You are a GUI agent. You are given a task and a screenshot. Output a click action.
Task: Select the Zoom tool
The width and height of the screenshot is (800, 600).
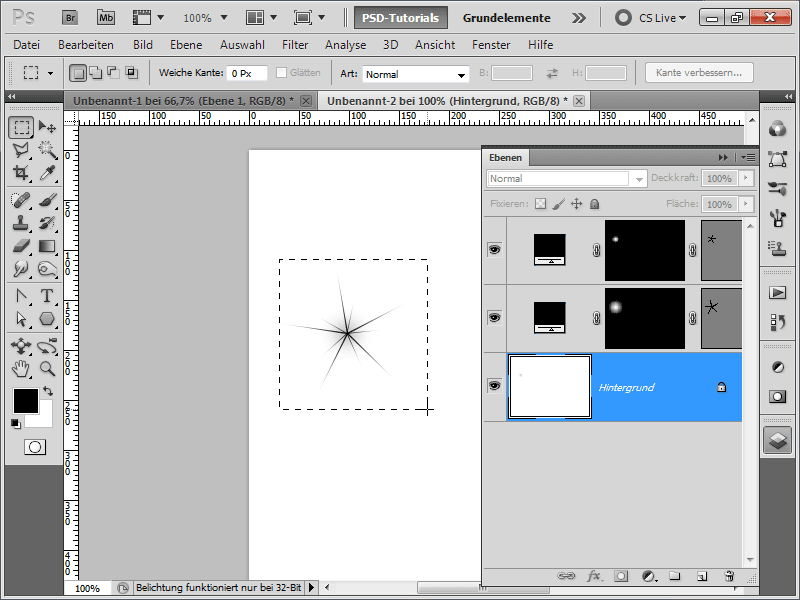pos(47,368)
